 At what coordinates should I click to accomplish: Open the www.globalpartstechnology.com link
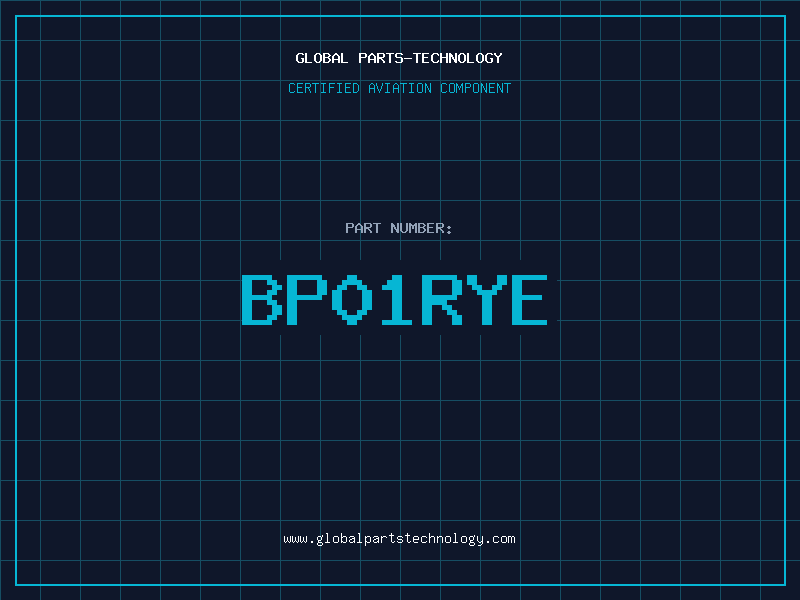coord(399,539)
